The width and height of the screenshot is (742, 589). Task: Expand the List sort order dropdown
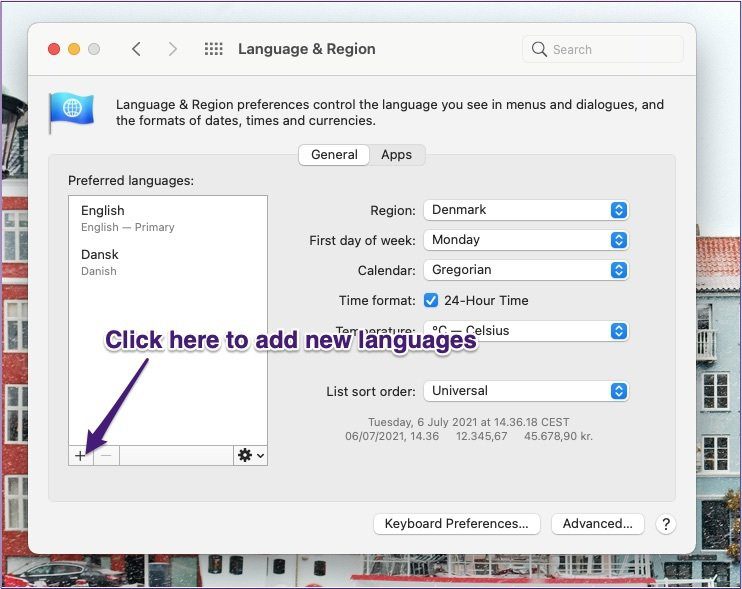(x=526, y=391)
